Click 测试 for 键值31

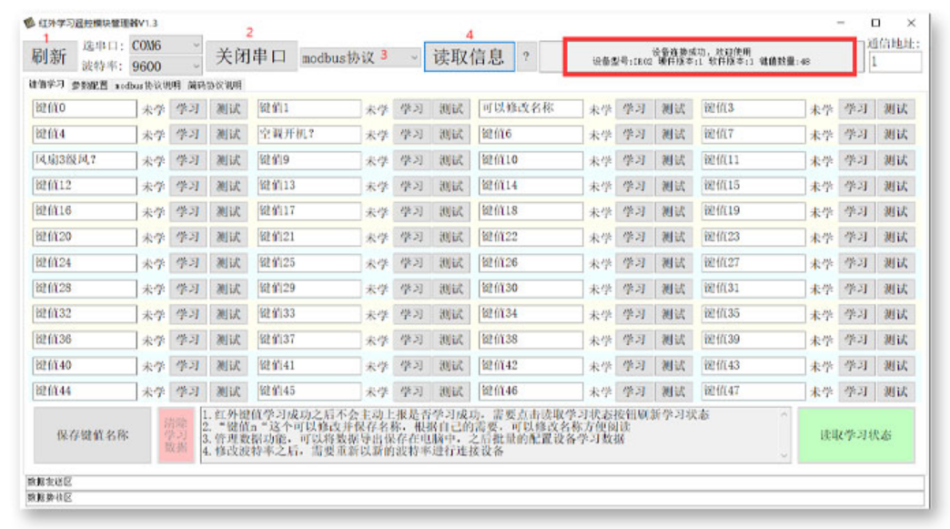[895, 289]
